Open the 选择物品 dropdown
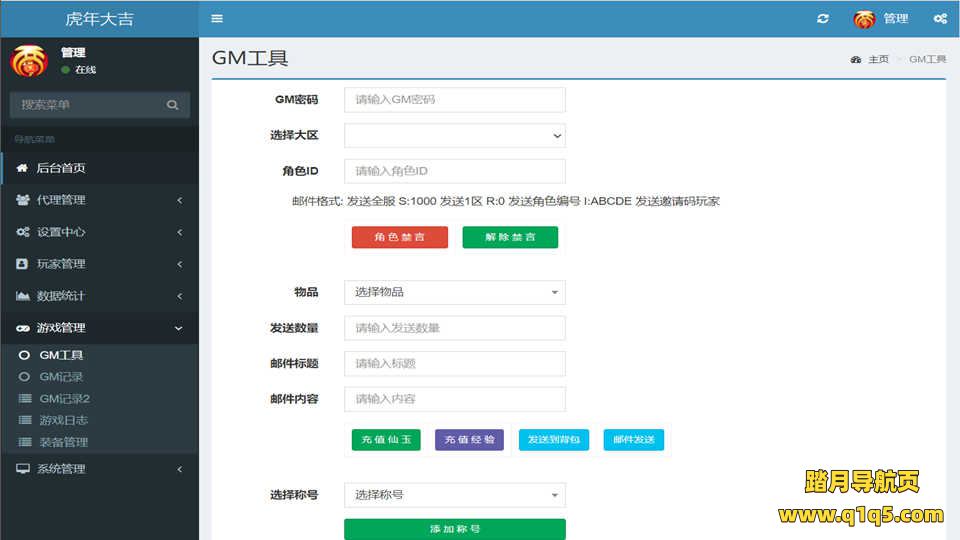 coord(454,292)
